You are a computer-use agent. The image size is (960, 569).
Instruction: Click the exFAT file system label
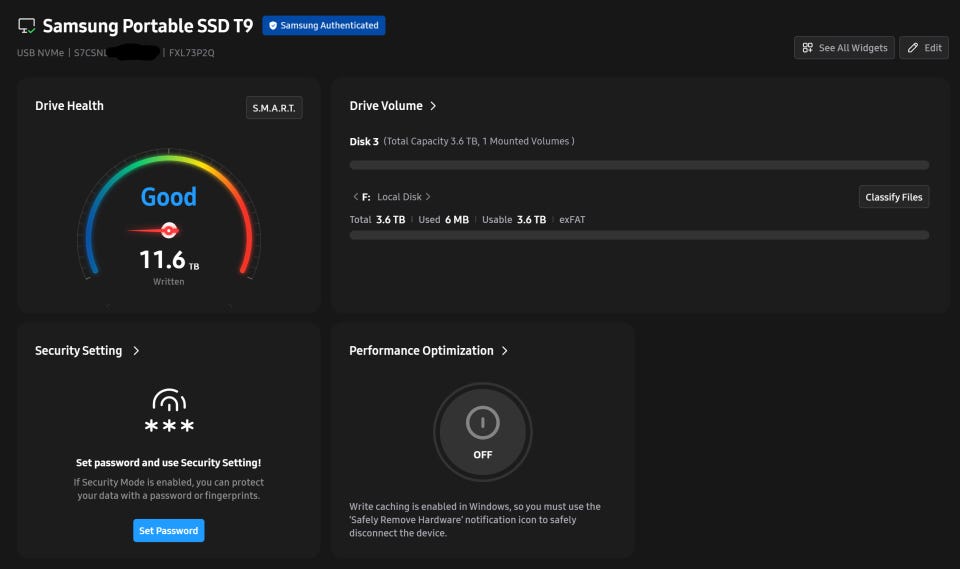coord(572,219)
